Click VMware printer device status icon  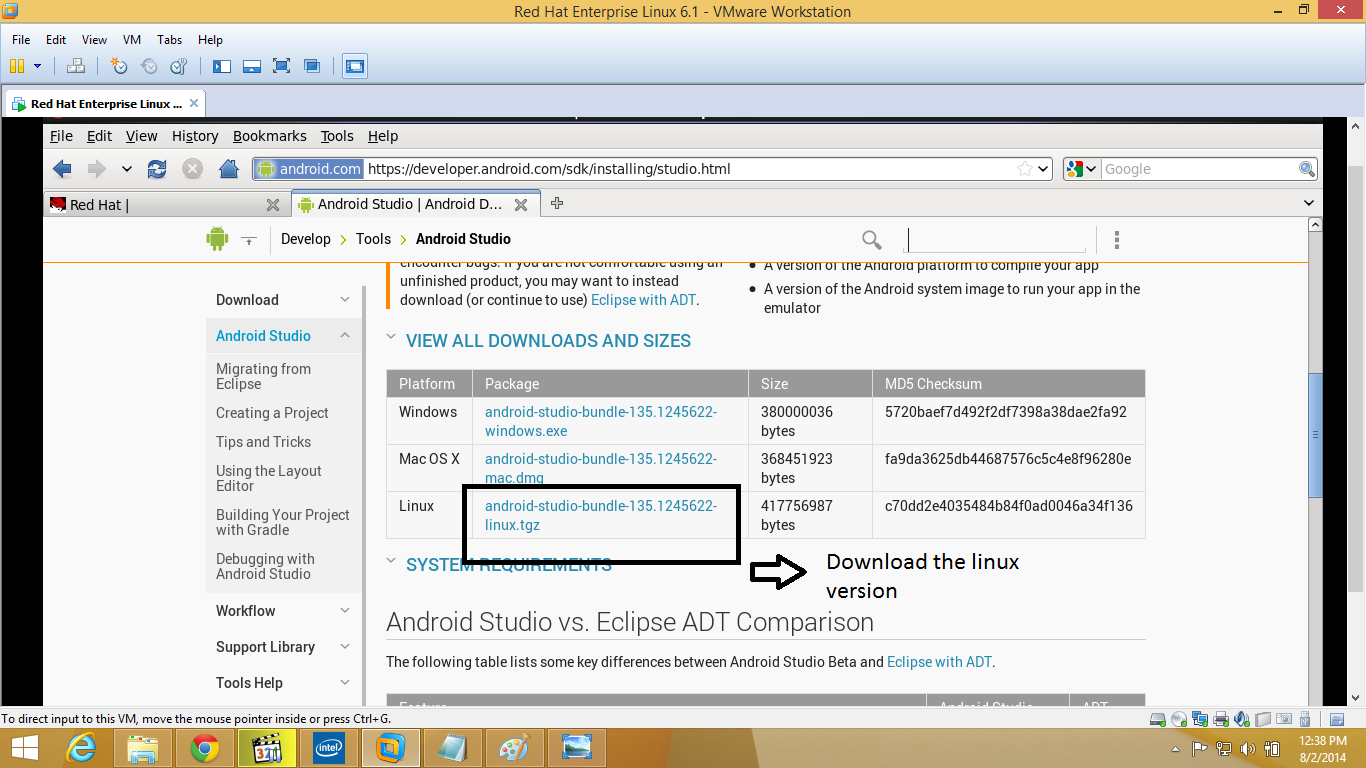1220,719
